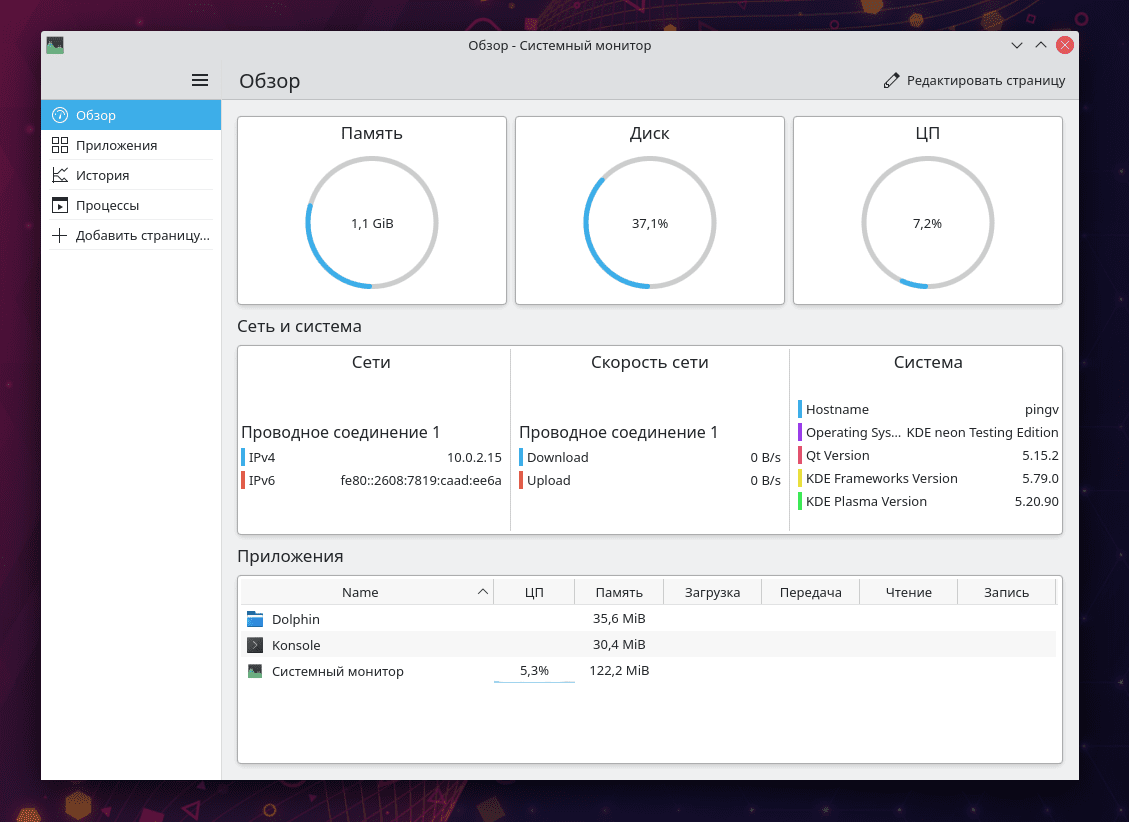Click the Konsole terminal icon in list
Viewport: 1129px width, 822px height.
click(255, 645)
